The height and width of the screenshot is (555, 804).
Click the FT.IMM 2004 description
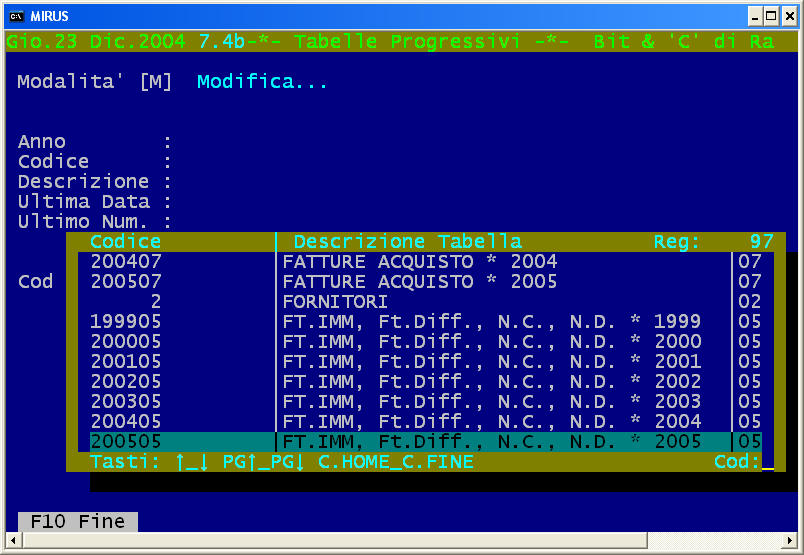click(491, 422)
